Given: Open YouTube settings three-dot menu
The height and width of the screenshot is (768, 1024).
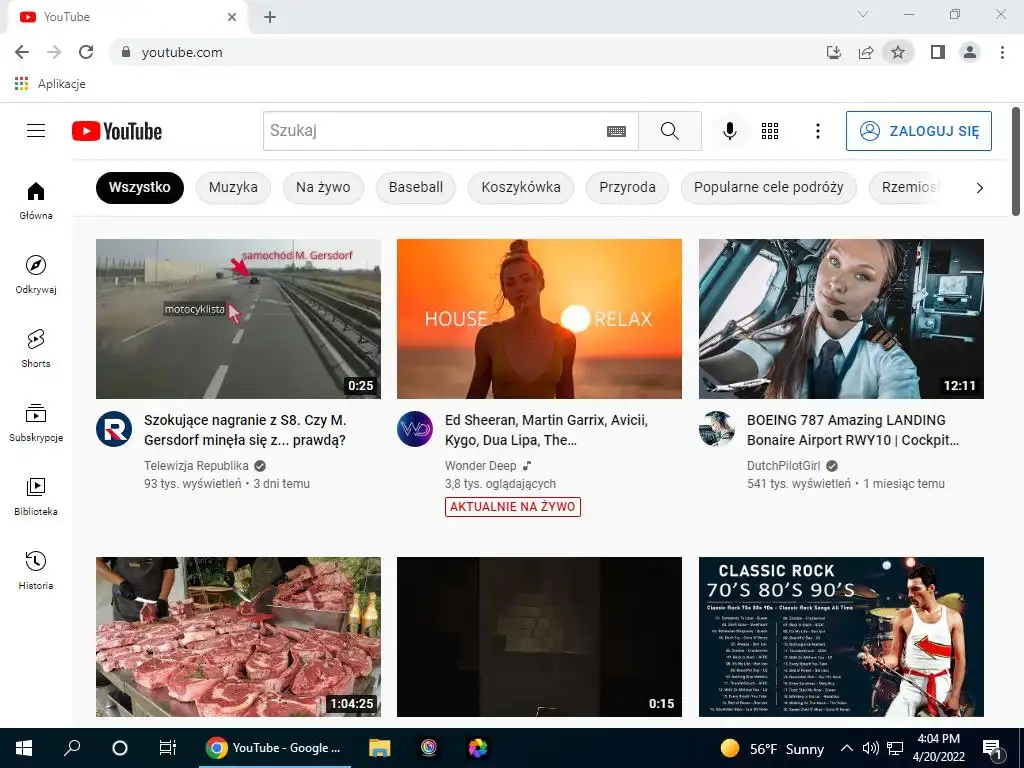Looking at the screenshot, I should (x=817, y=131).
